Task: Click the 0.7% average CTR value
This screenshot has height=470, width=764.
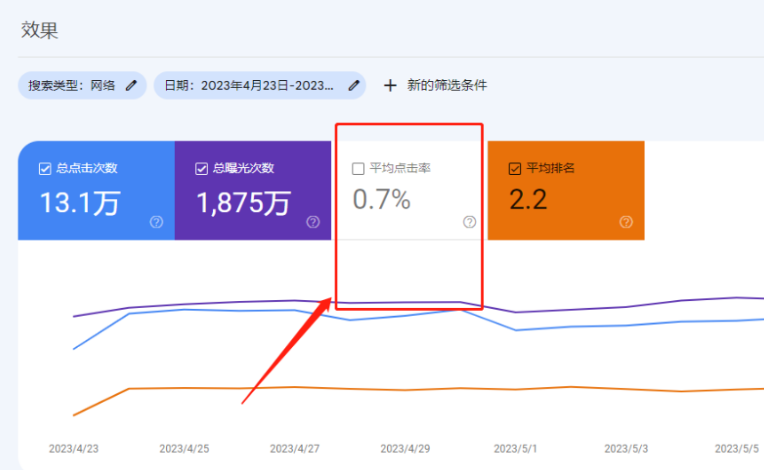Action: coord(381,200)
